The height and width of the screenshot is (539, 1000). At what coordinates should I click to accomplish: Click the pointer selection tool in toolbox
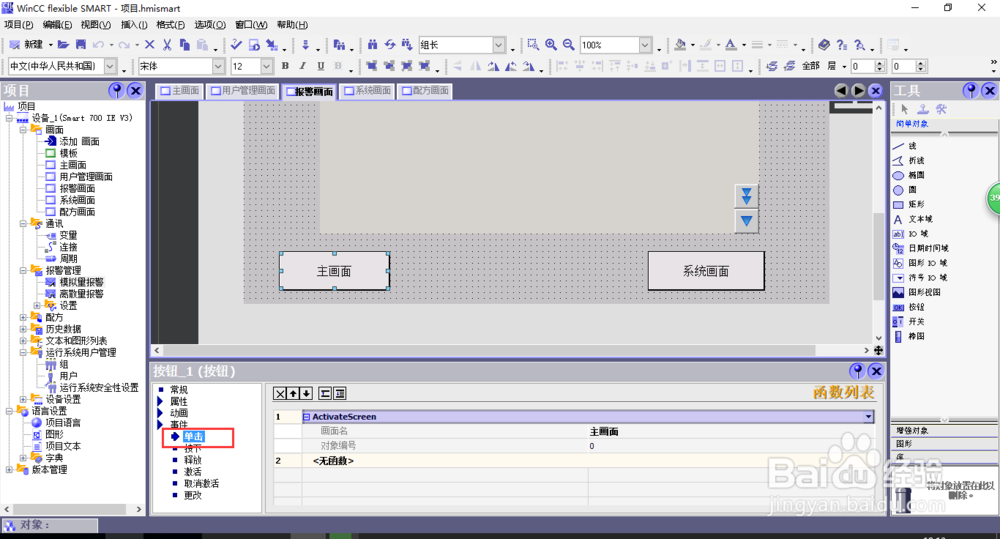coord(904,109)
